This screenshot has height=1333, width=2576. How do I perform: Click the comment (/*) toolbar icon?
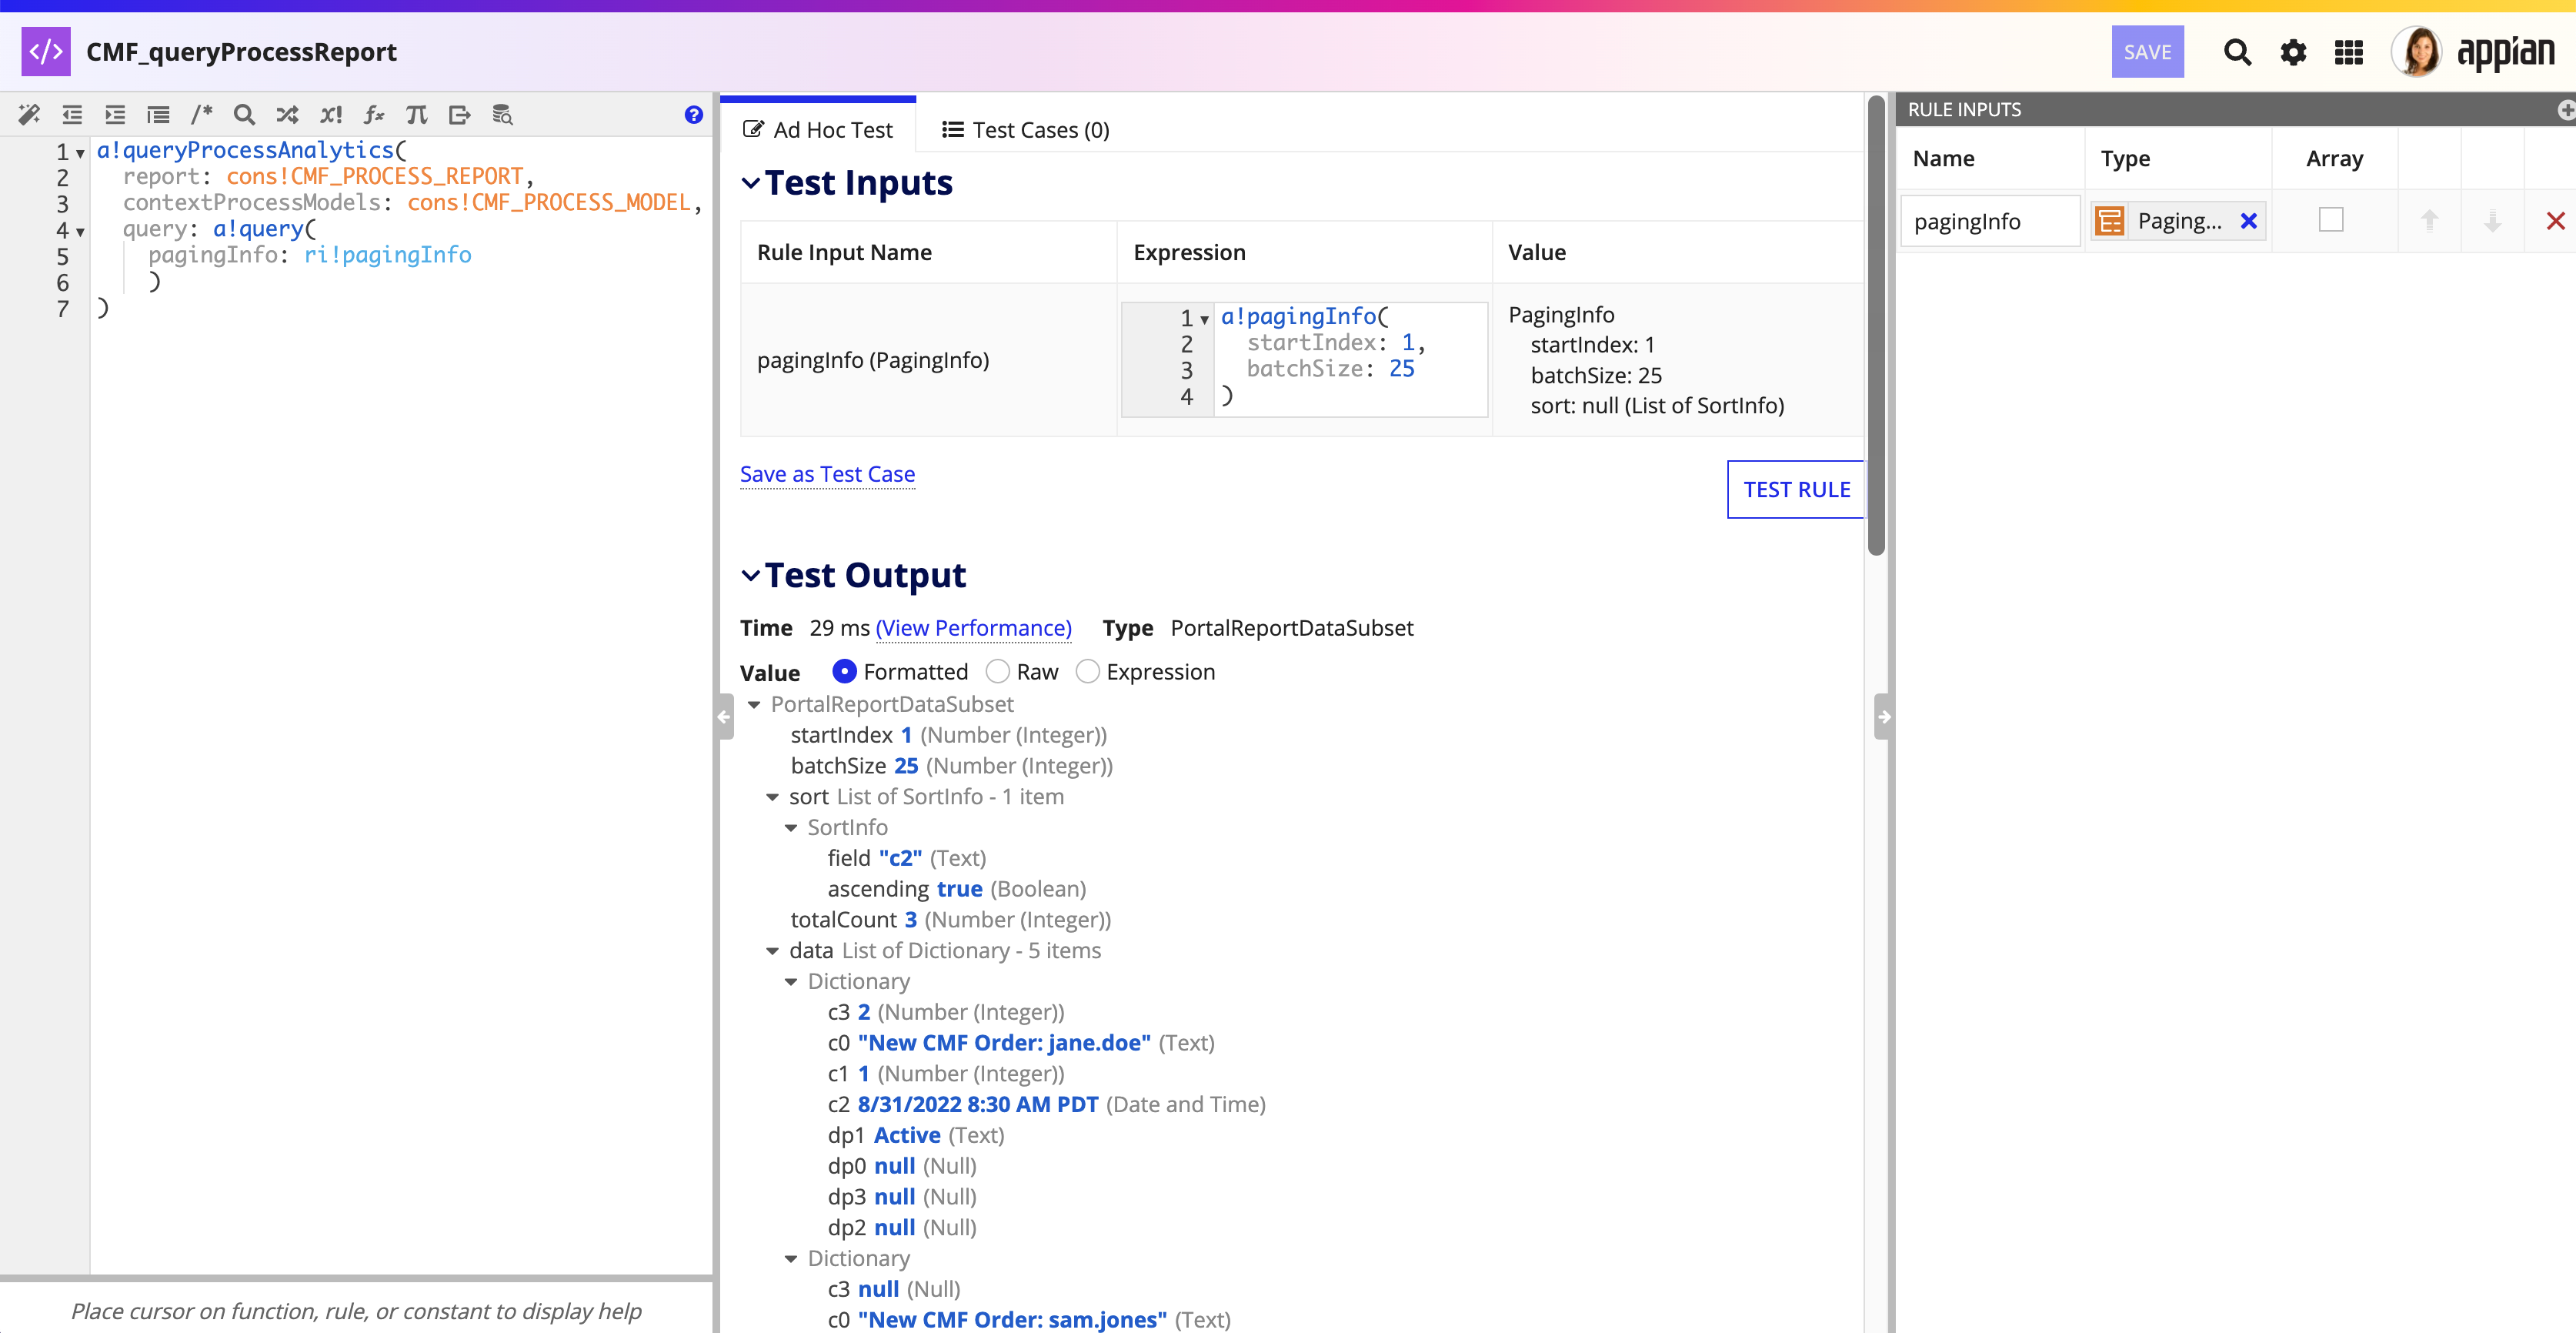click(x=201, y=115)
